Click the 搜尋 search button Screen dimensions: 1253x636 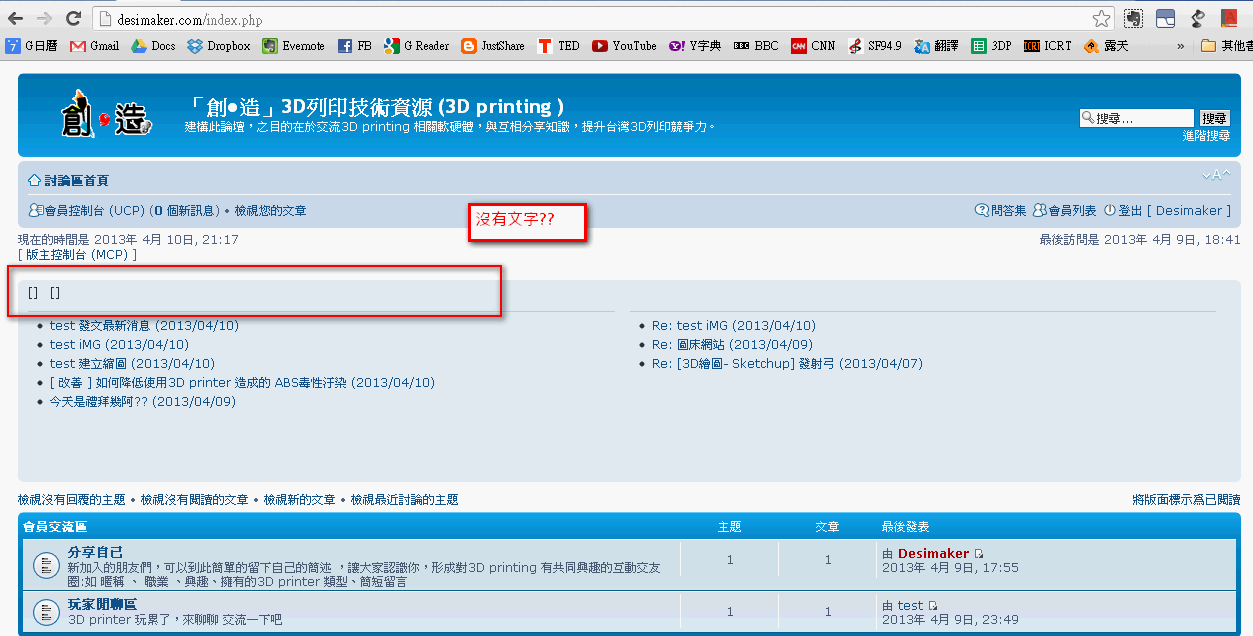tap(1214, 118)
